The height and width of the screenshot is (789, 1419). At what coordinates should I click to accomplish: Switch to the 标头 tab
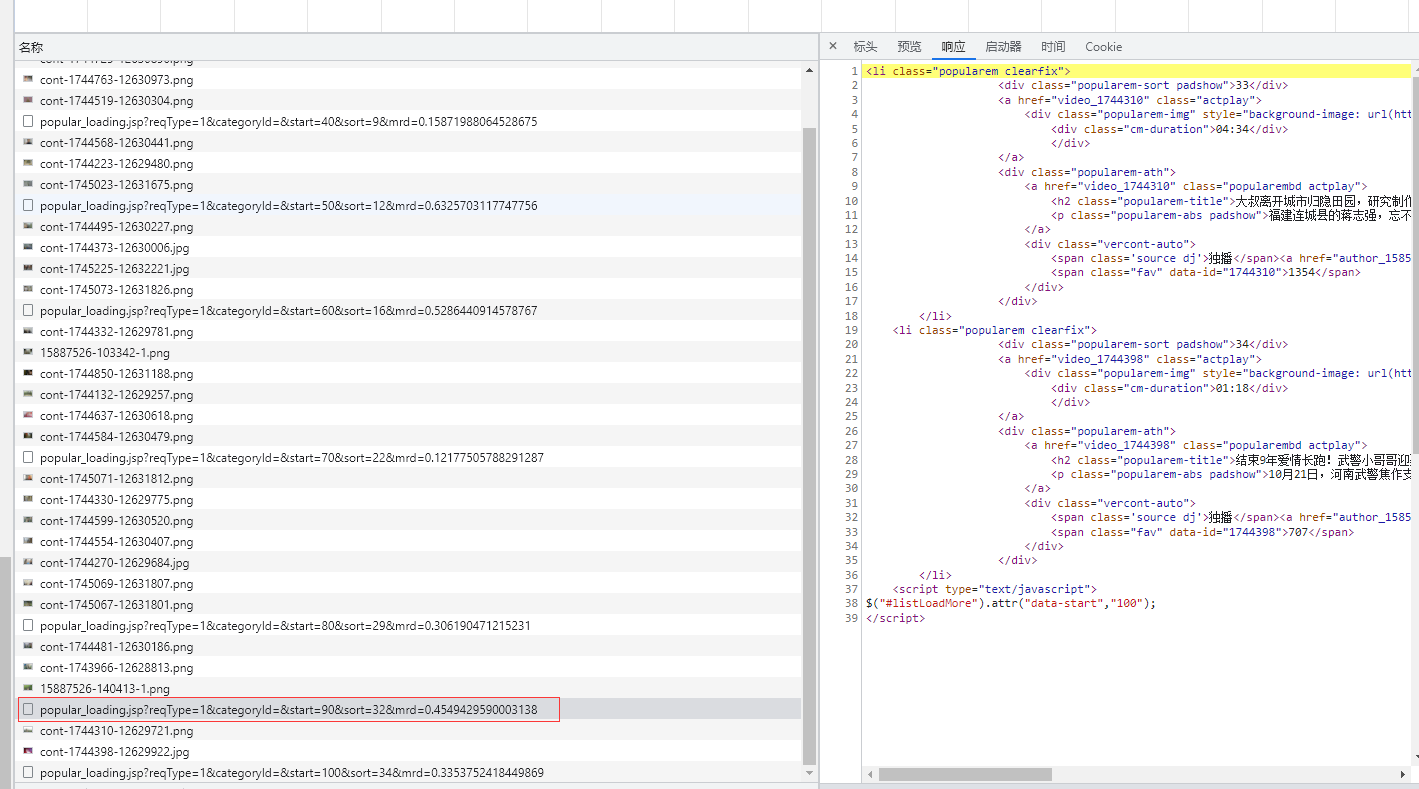[865, 47]
